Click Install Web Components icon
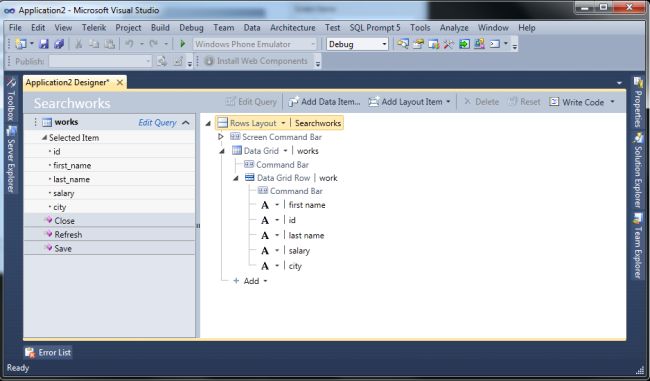 pos(209,61)
